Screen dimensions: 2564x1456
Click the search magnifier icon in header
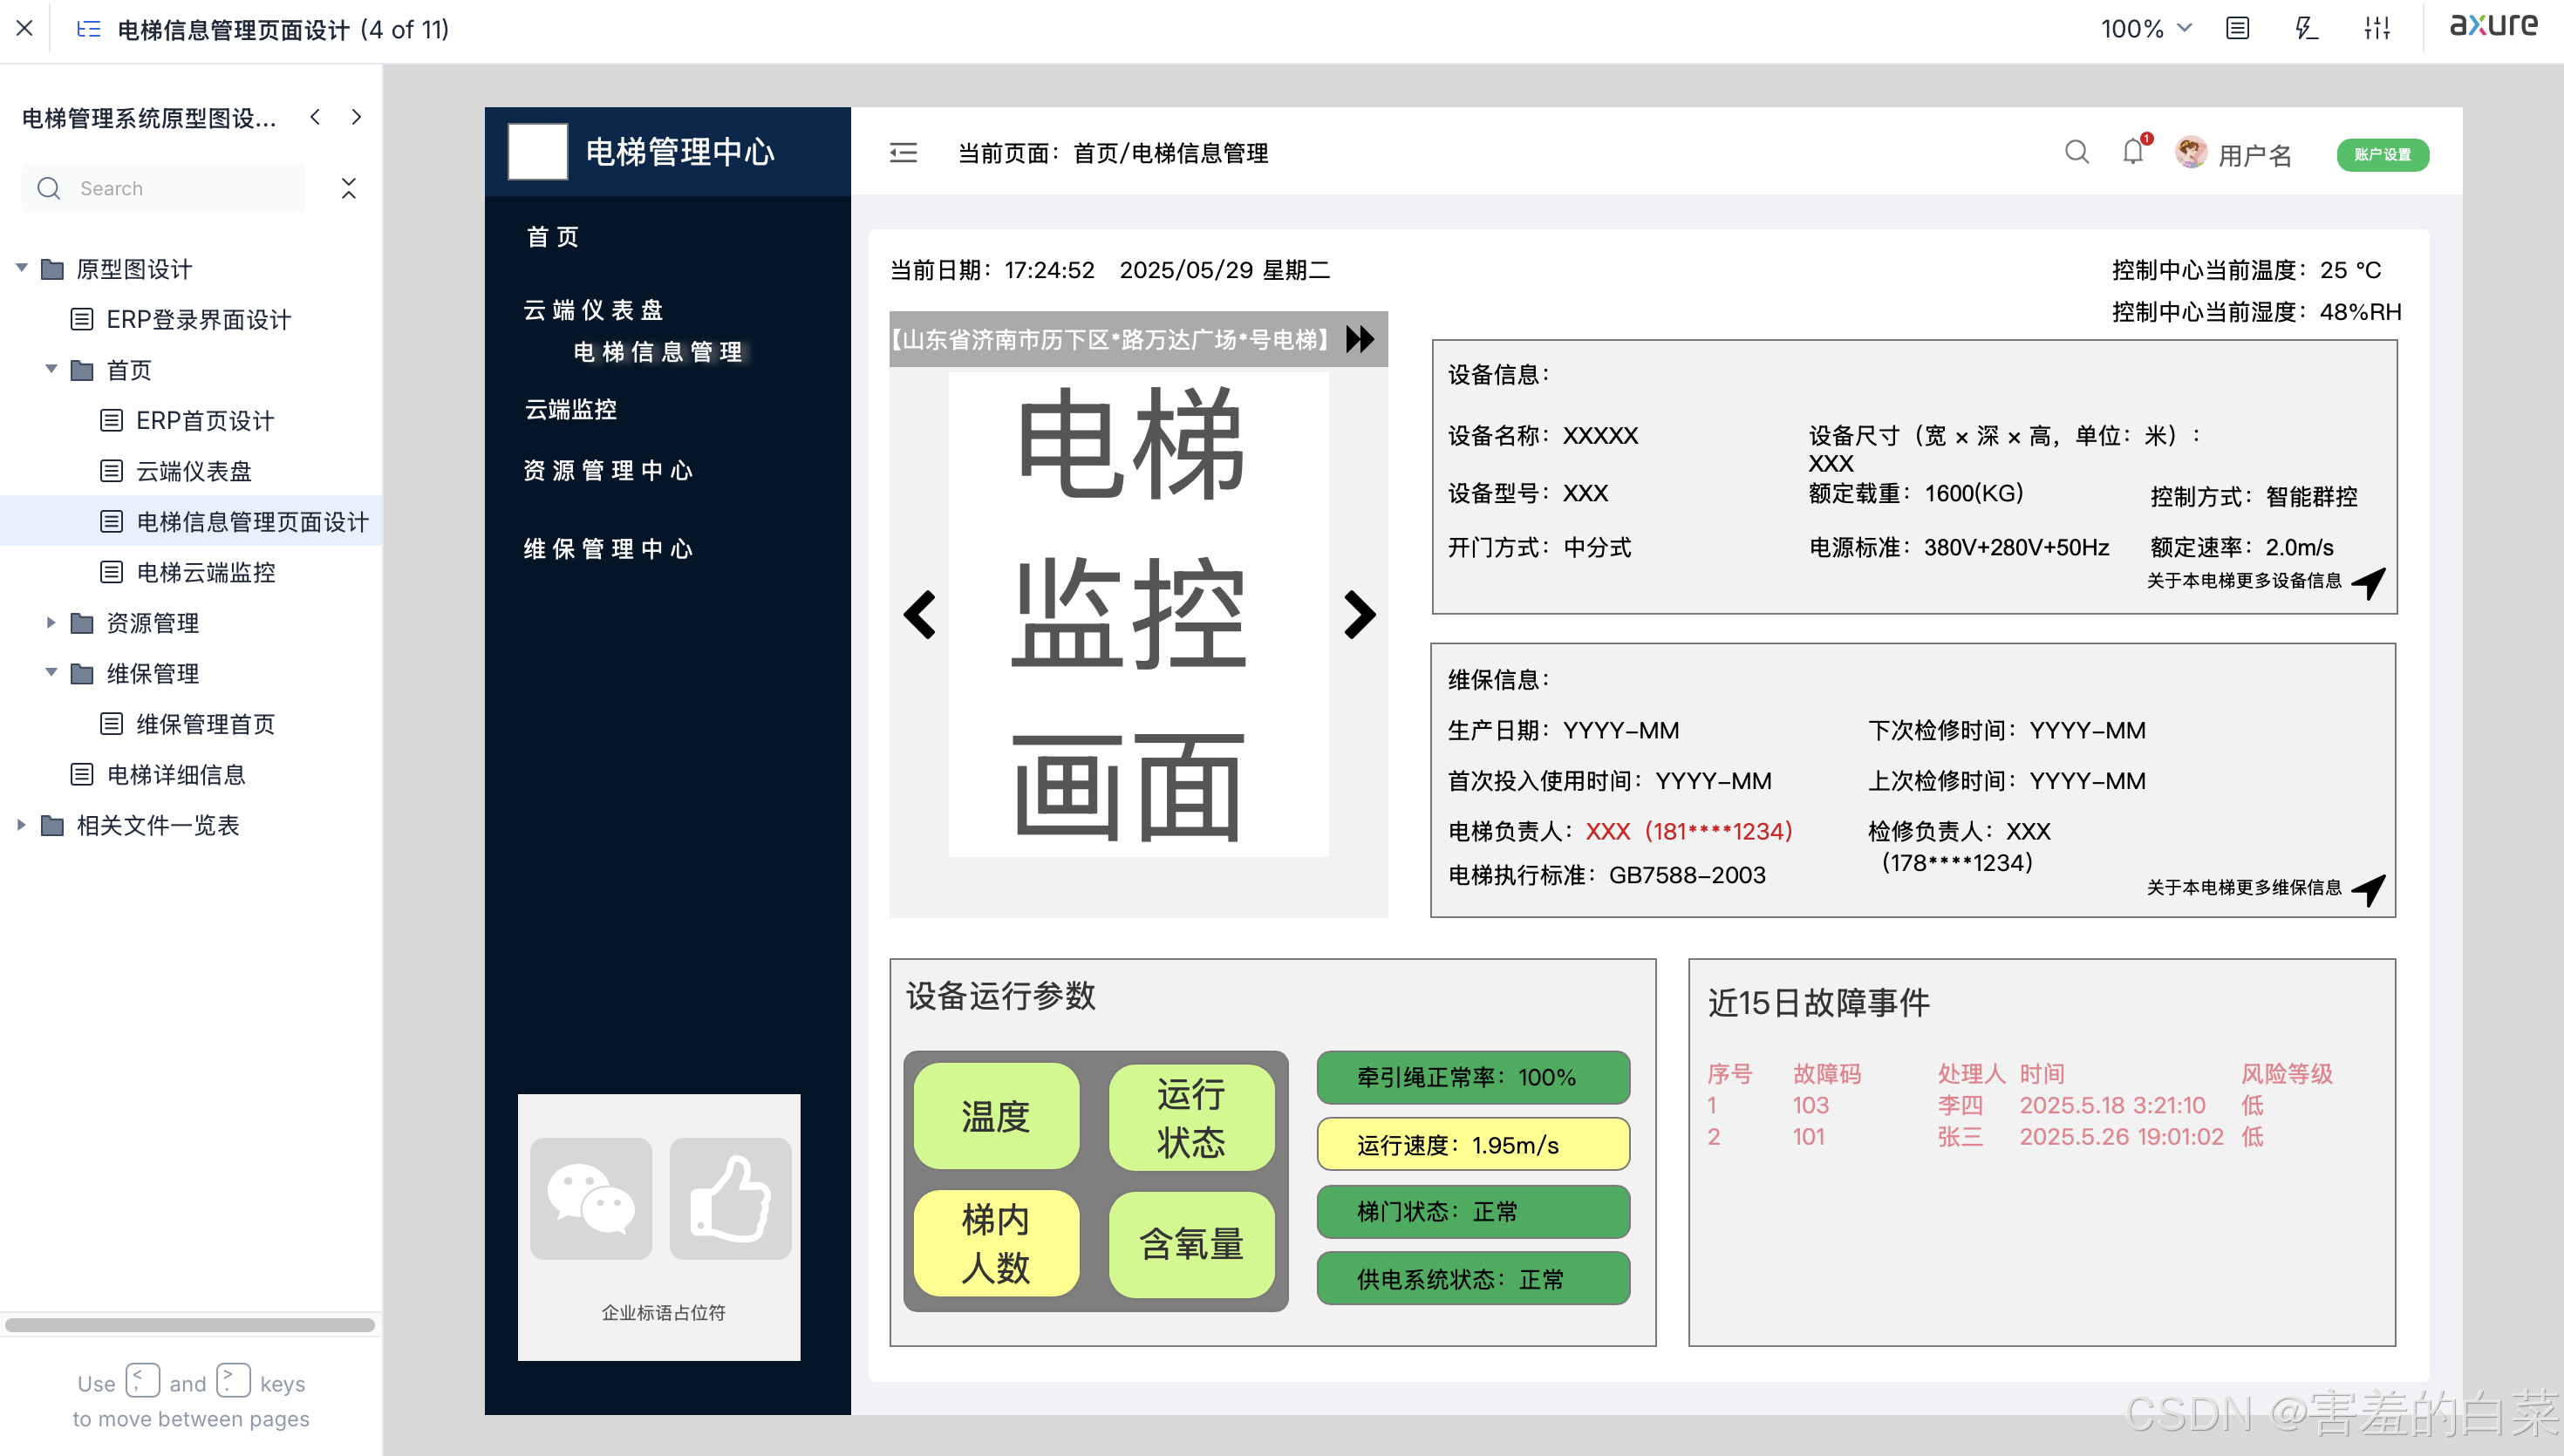(x=2076, y=152)
